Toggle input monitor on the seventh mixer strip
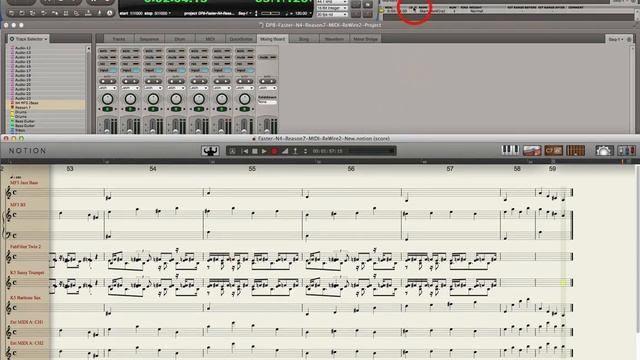Viewport: 640px width, 360px height. 244,70
